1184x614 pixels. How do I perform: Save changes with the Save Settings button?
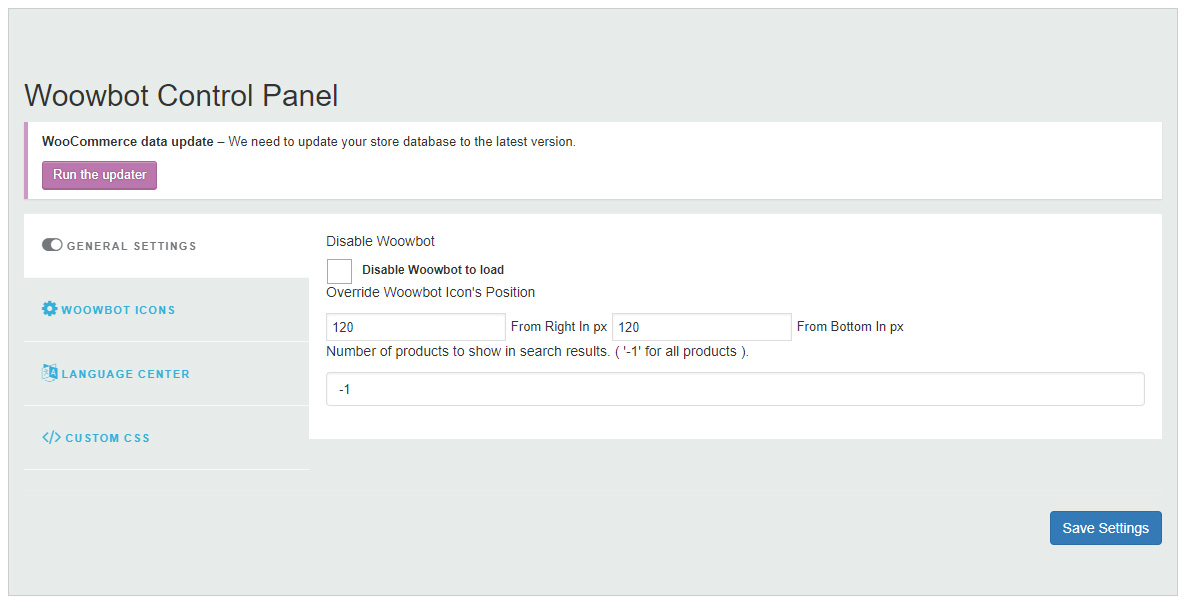click(1105, 528)
